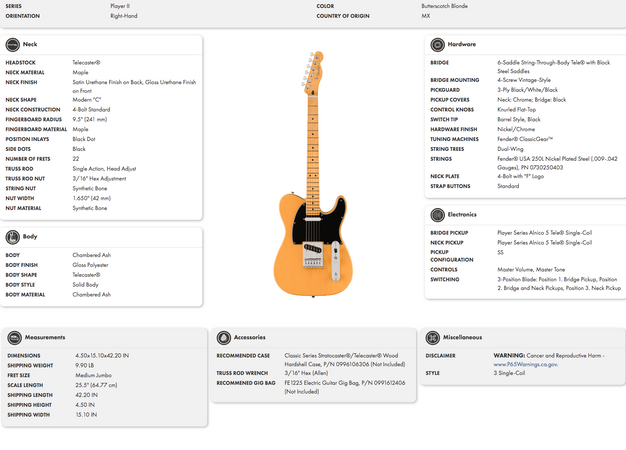Click the Neck section icon

pos(12,45)
